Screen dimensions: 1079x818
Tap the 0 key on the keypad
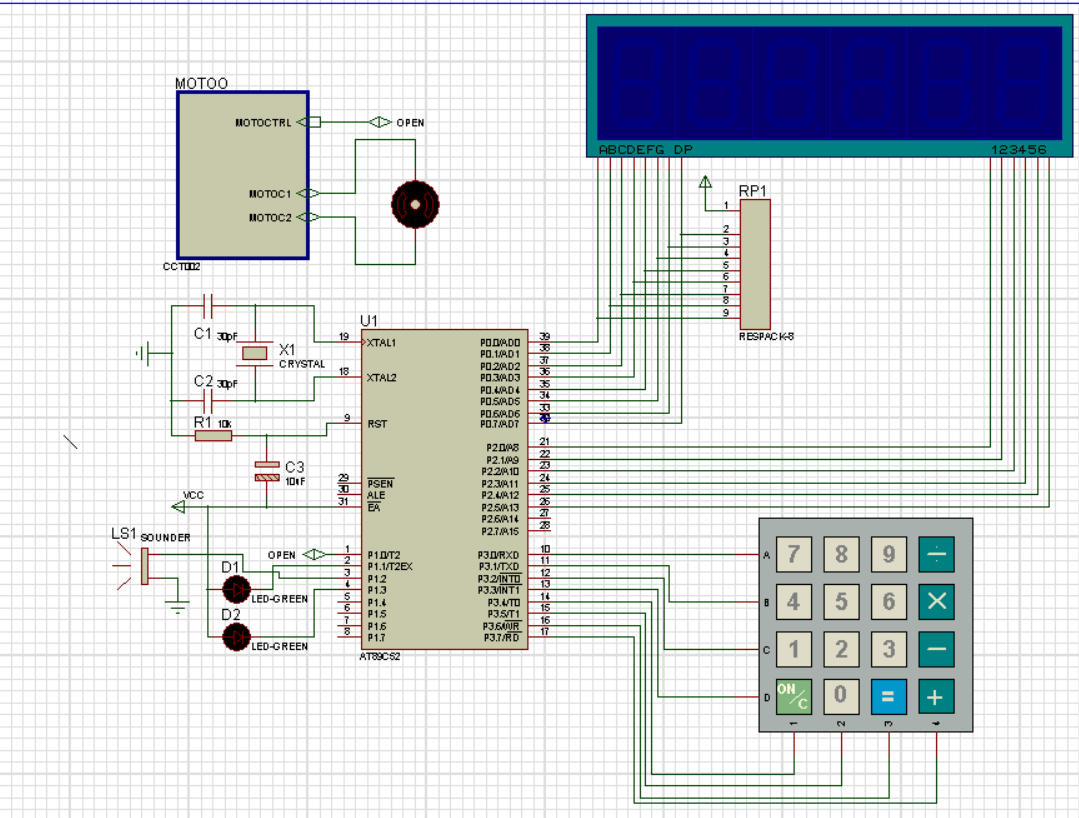click(841, 696)
